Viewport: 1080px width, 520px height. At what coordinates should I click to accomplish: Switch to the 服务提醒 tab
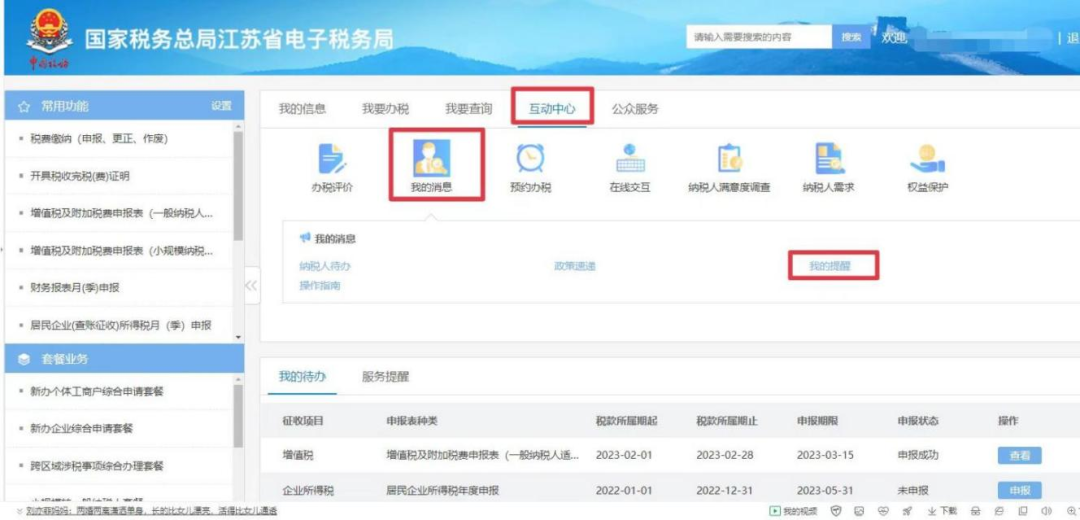(x=385, y=377)
